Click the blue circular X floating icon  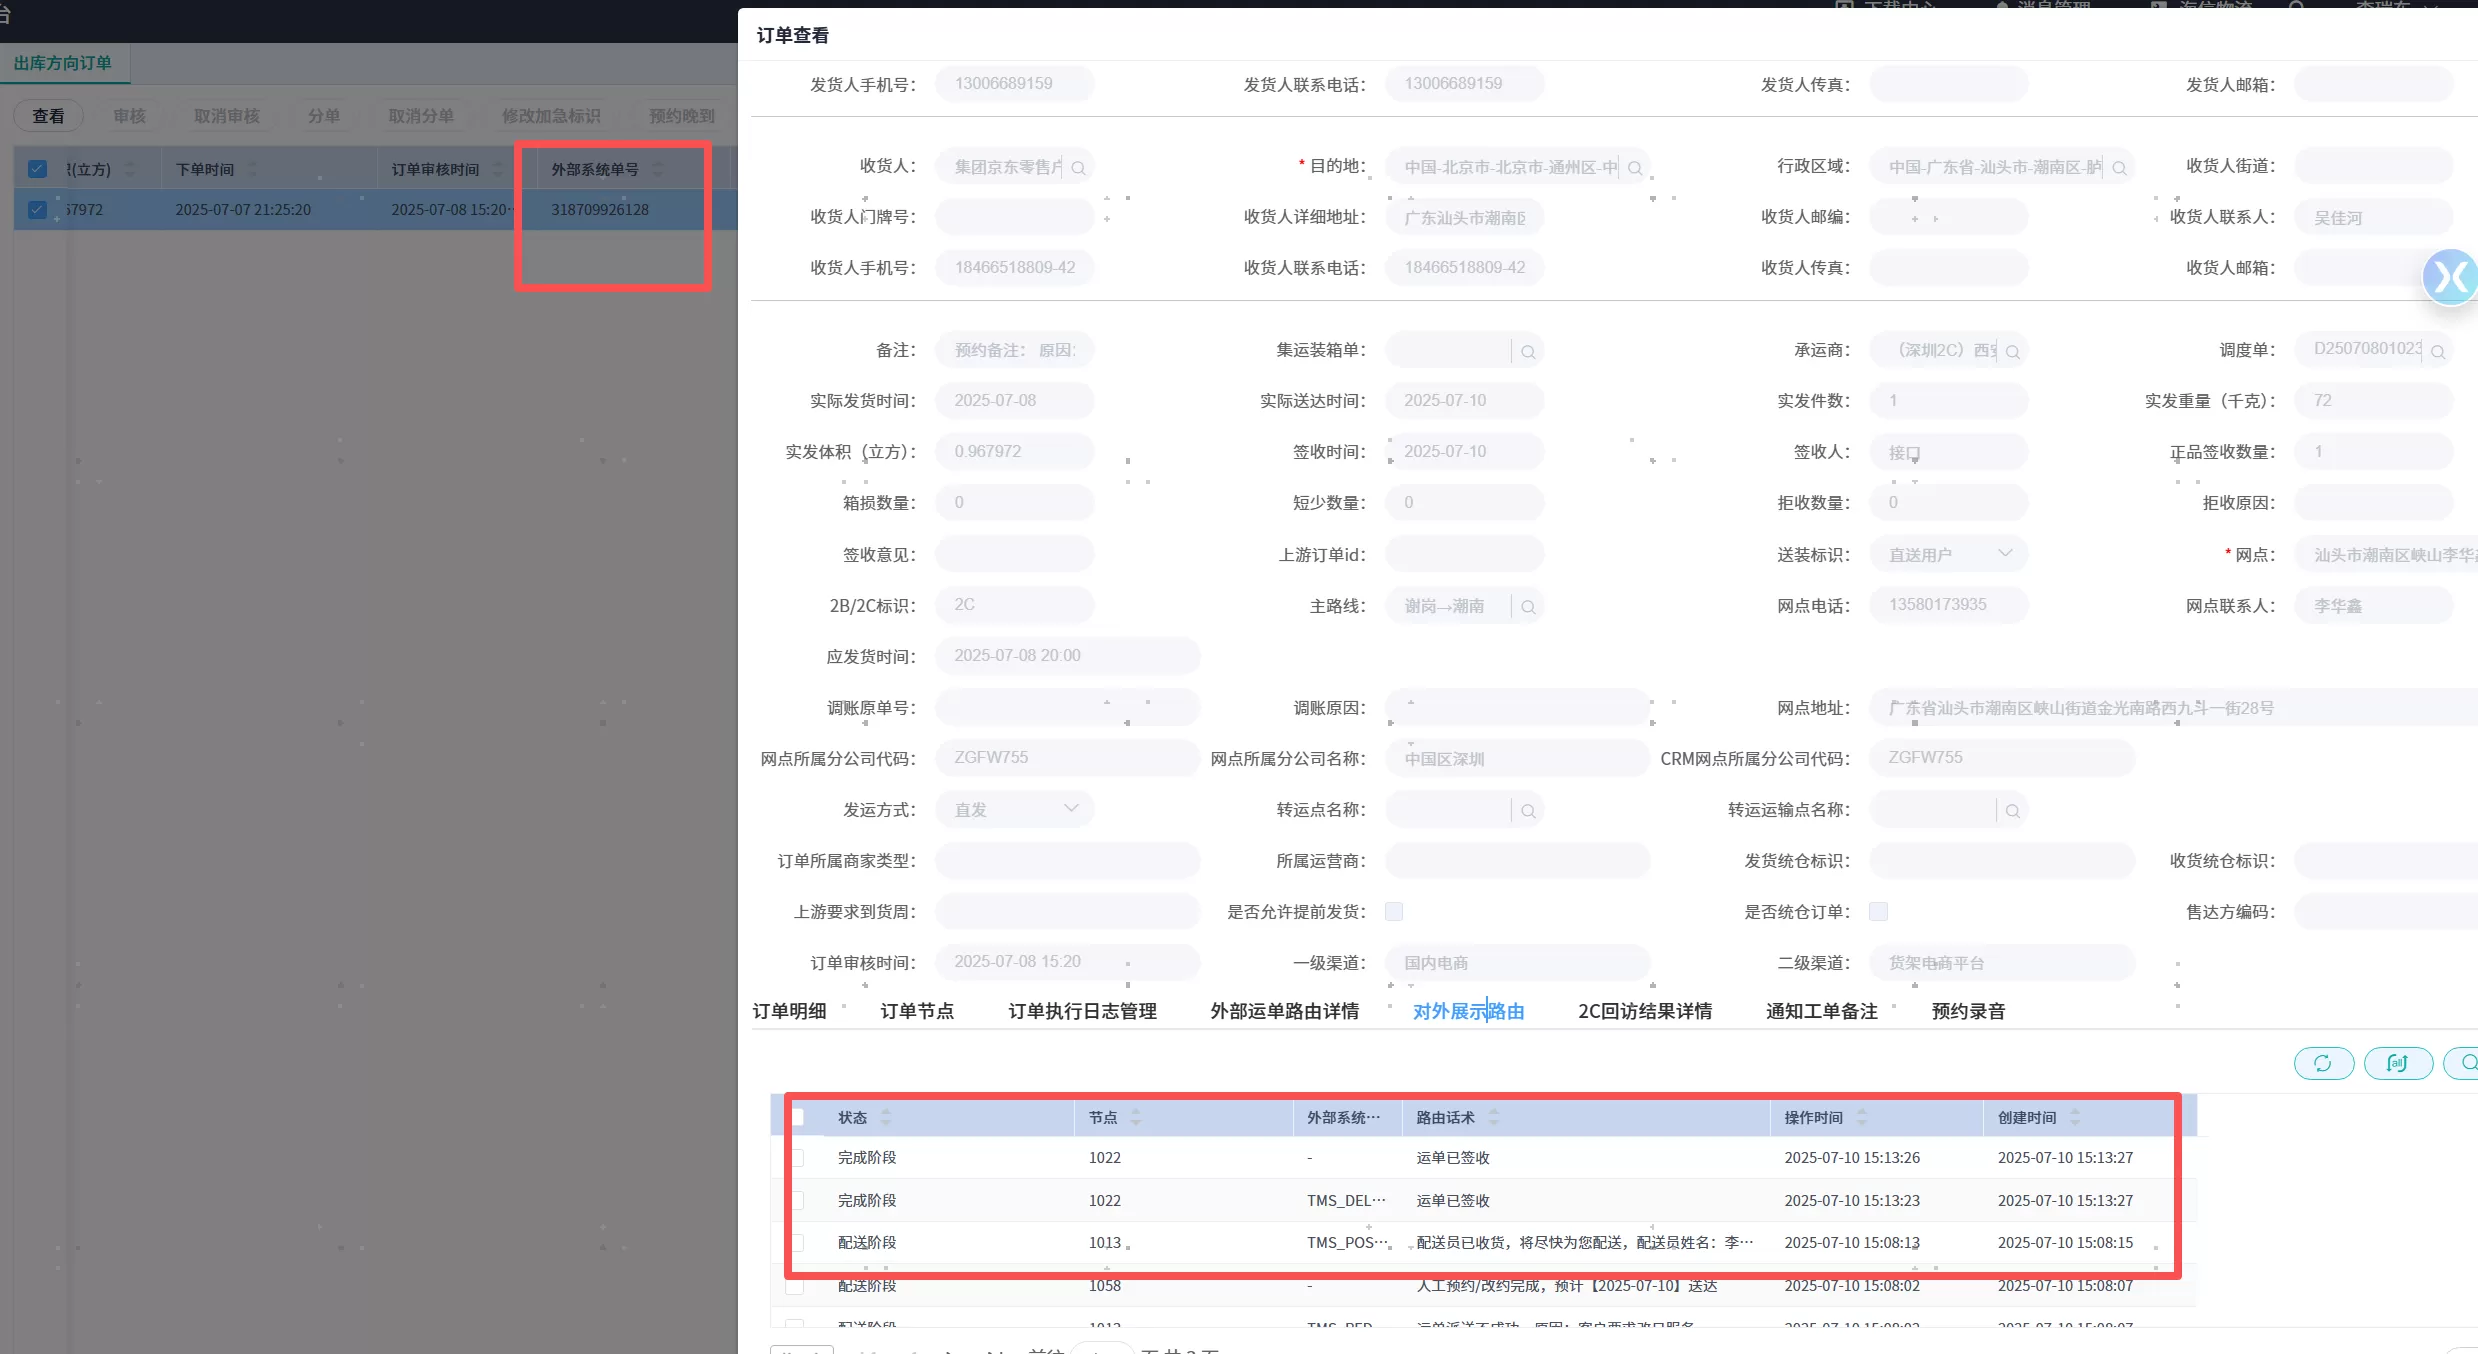(2450, 277)
